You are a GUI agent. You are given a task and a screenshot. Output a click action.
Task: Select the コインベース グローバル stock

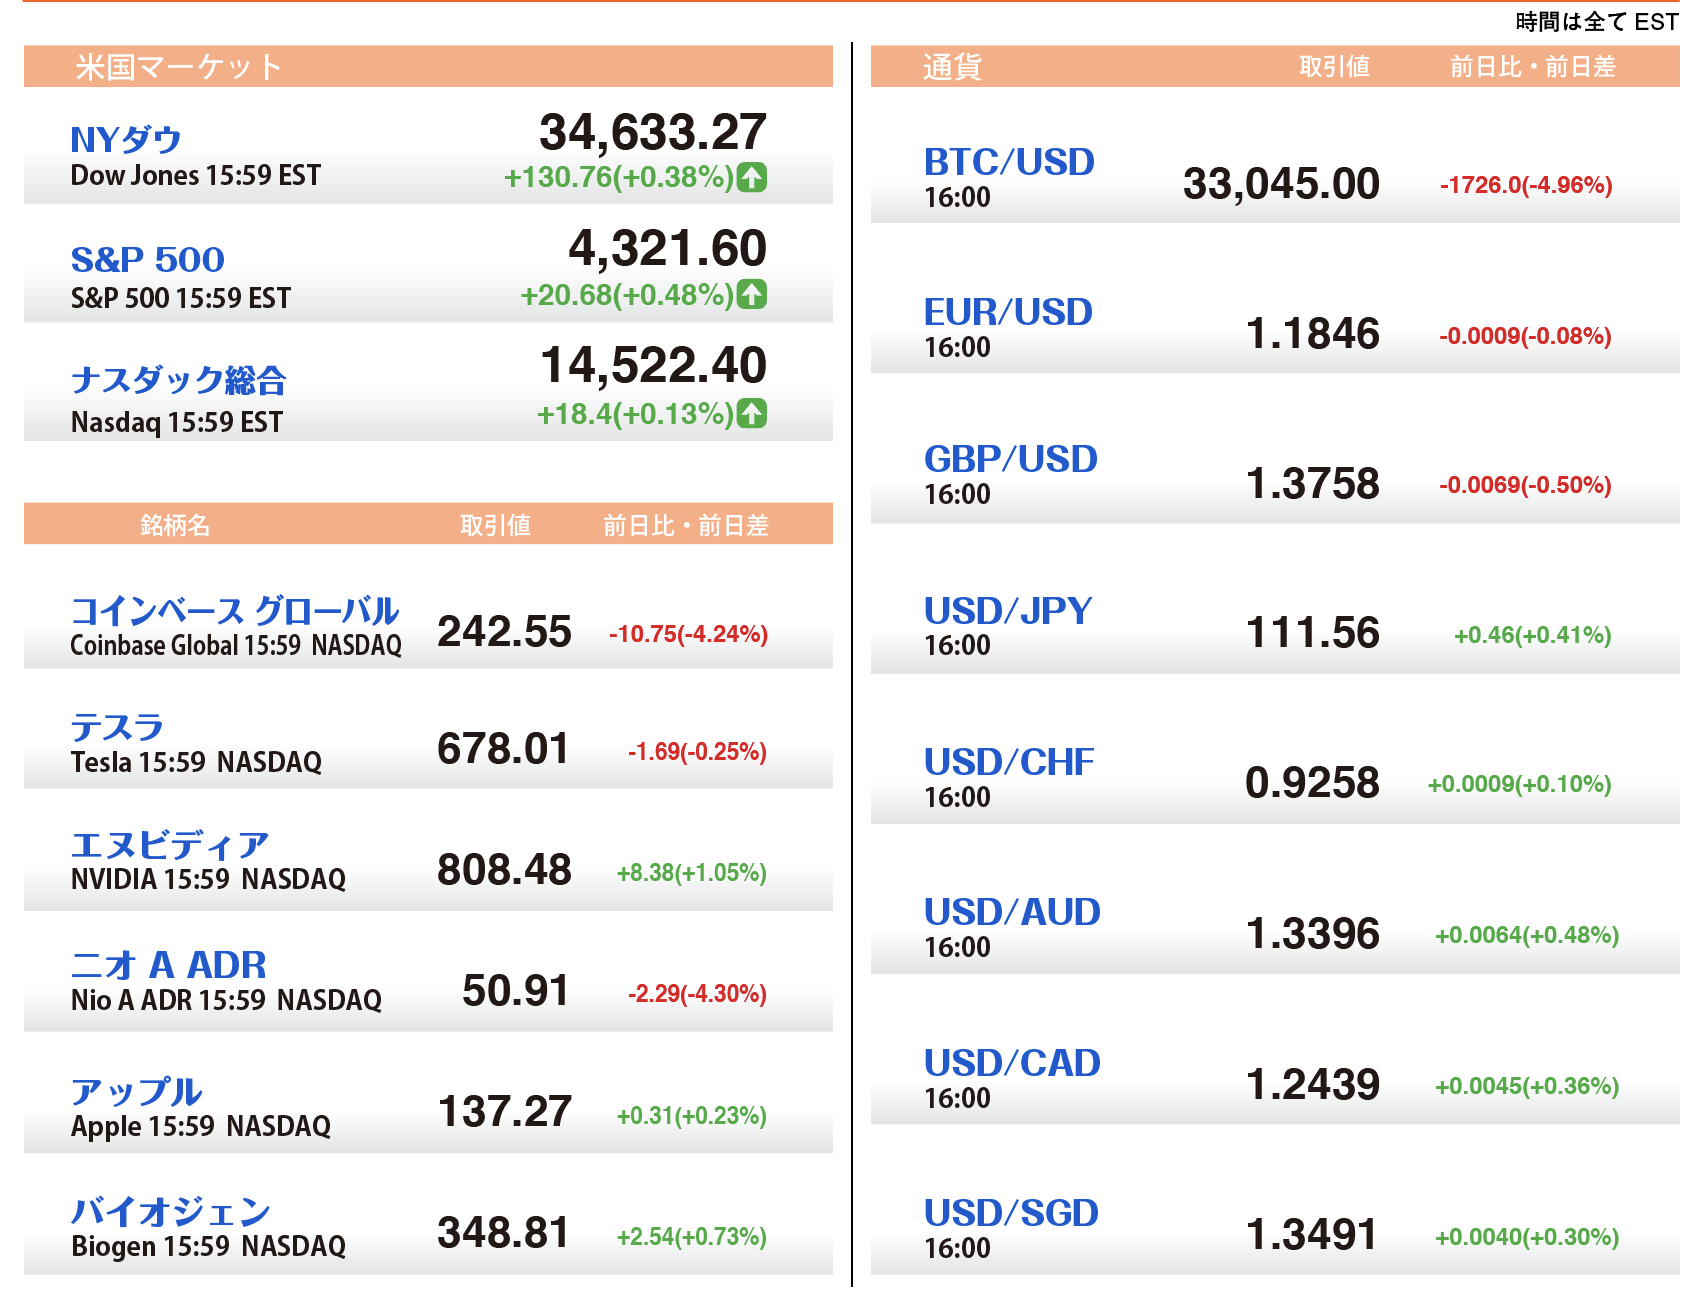[235, 610]
